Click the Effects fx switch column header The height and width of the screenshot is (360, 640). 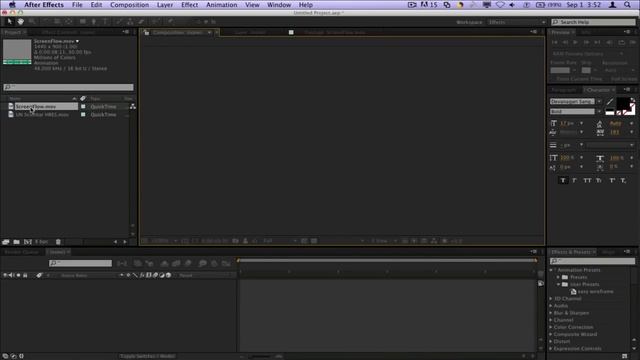click(x=142, y=276)
